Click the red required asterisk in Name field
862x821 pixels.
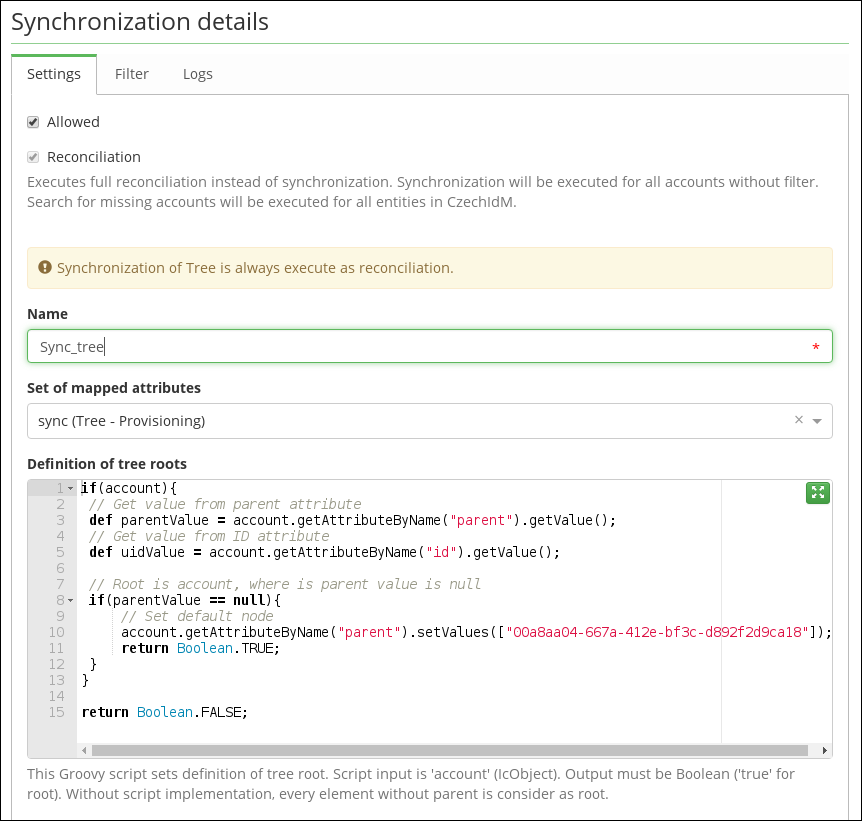[816, 346]
